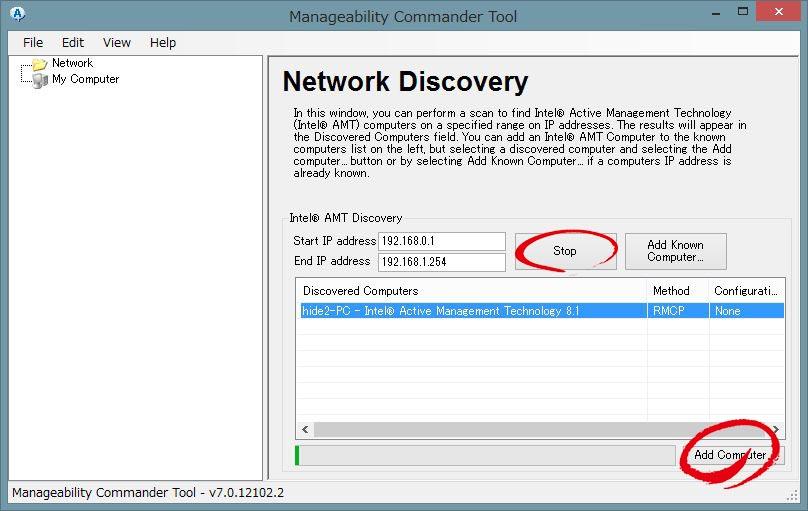Click the End IP address field
808x511 pixels.
tap(442, 262)
